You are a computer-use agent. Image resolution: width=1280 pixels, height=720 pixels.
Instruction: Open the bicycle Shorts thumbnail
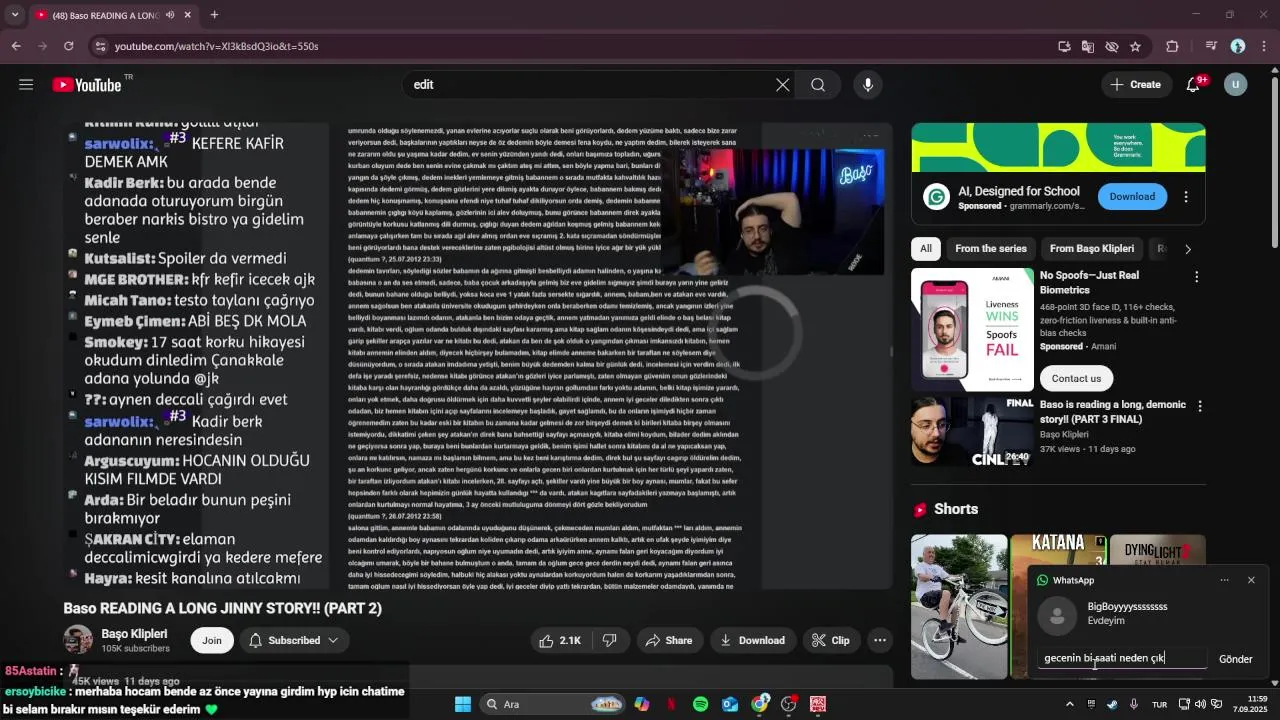coord(959,607)
